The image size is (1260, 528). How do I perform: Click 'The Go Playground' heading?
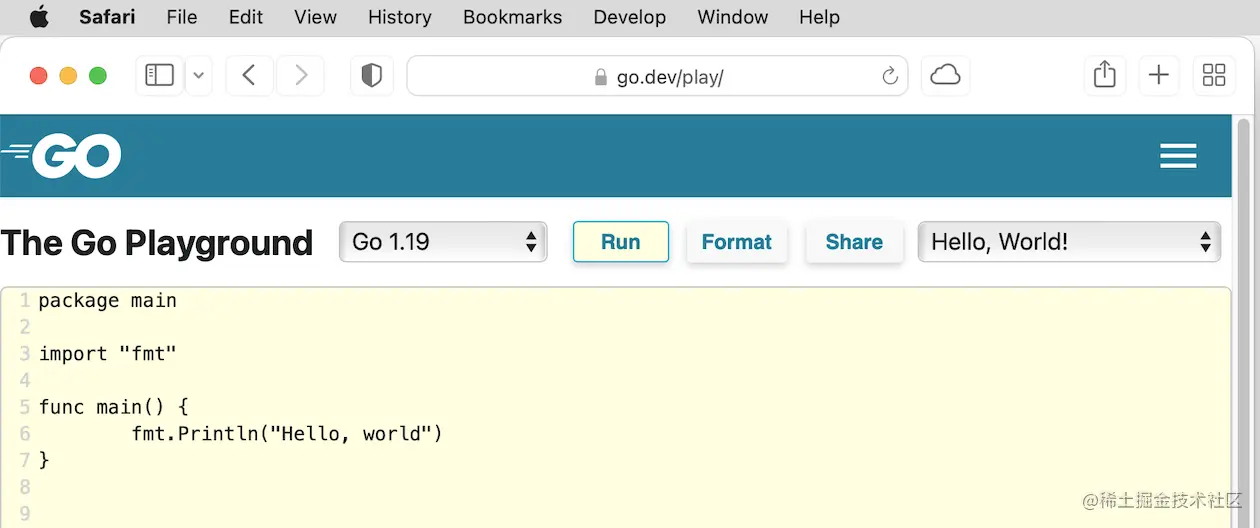157,243
